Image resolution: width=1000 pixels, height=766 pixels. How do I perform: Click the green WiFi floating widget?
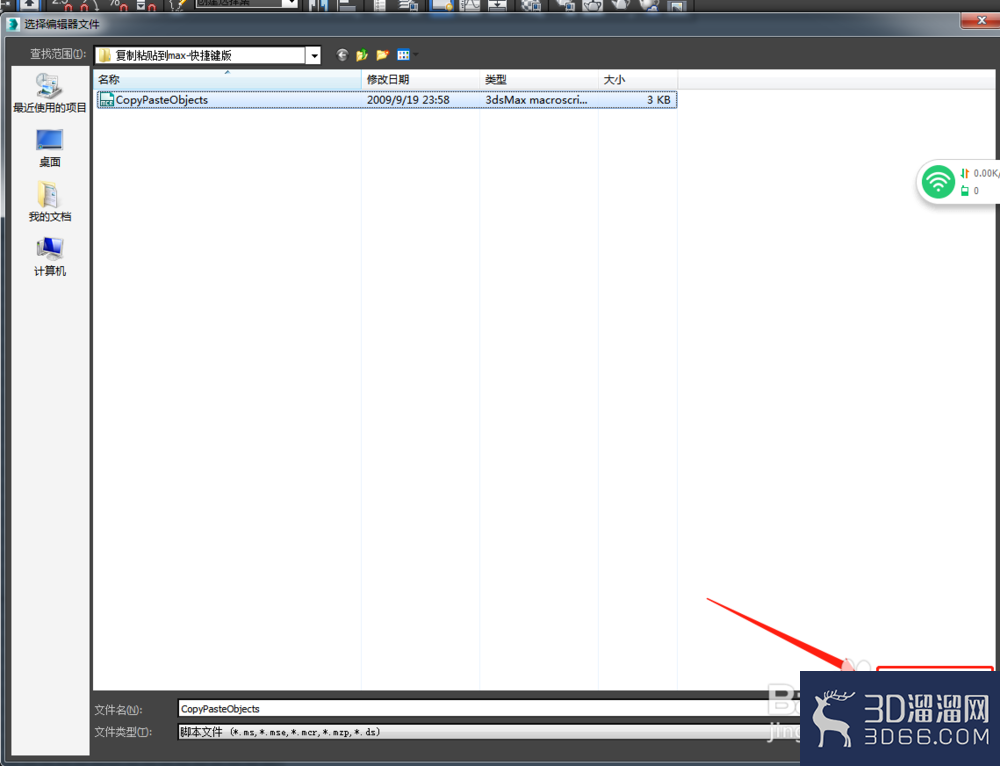(938, 182)
